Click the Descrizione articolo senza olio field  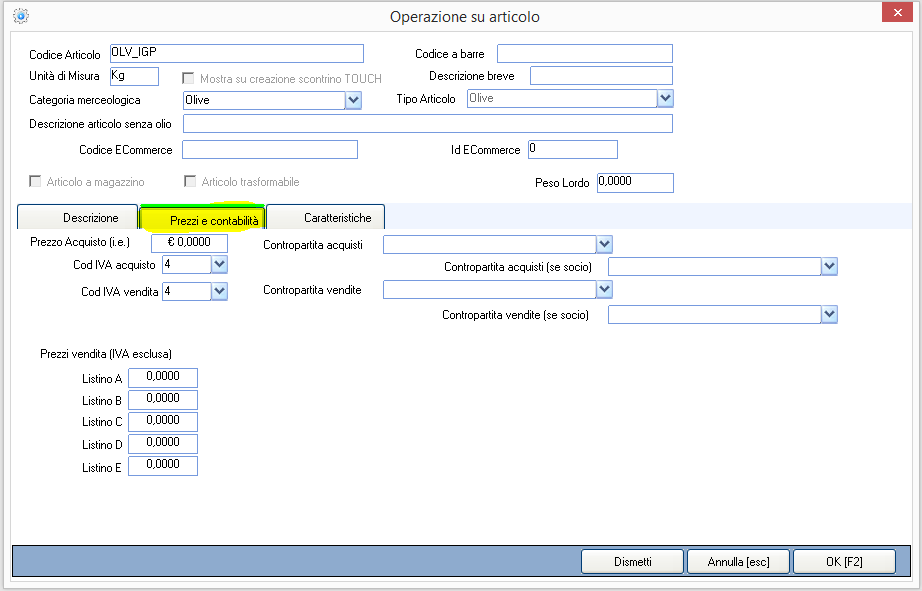(427, 124)
